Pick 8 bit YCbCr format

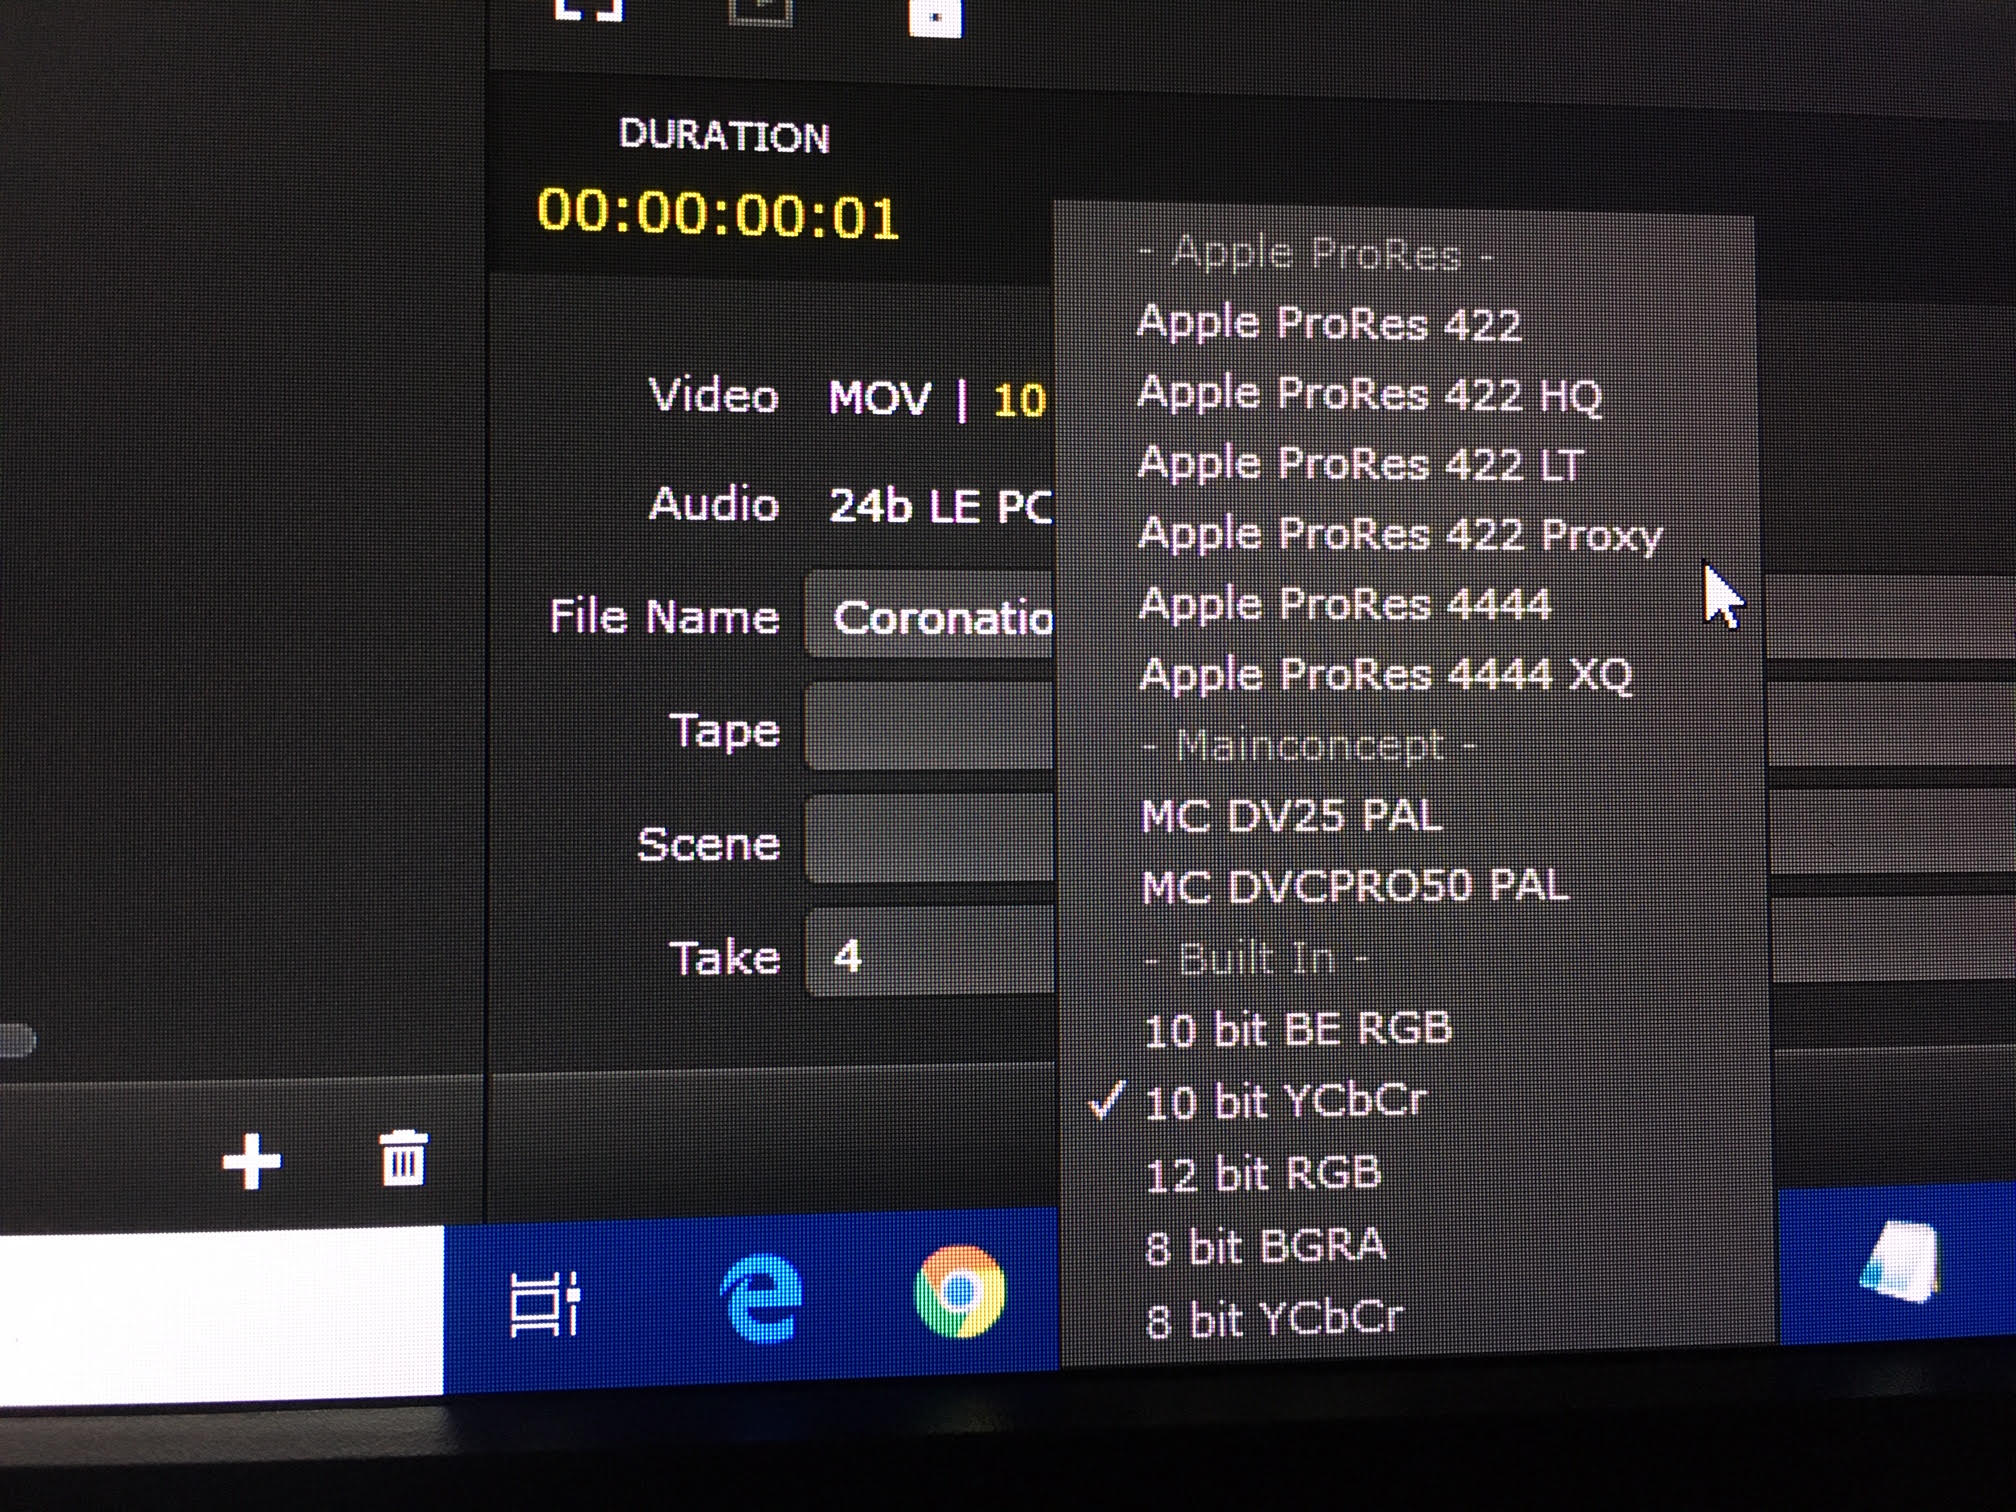[1275, 1320]
